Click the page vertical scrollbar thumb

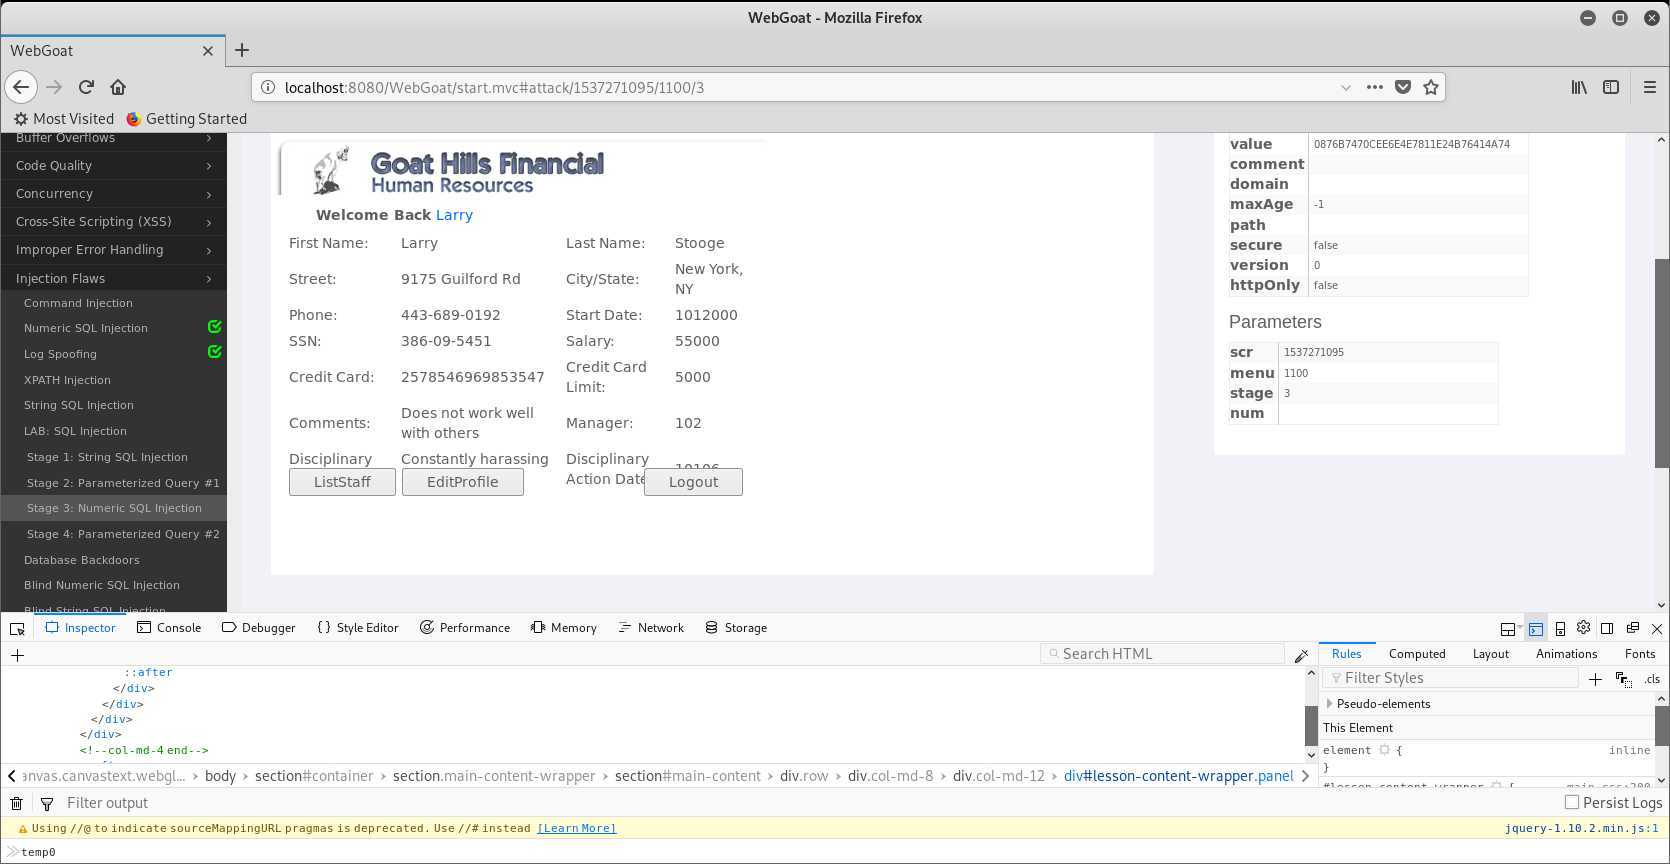[1661, 363]
